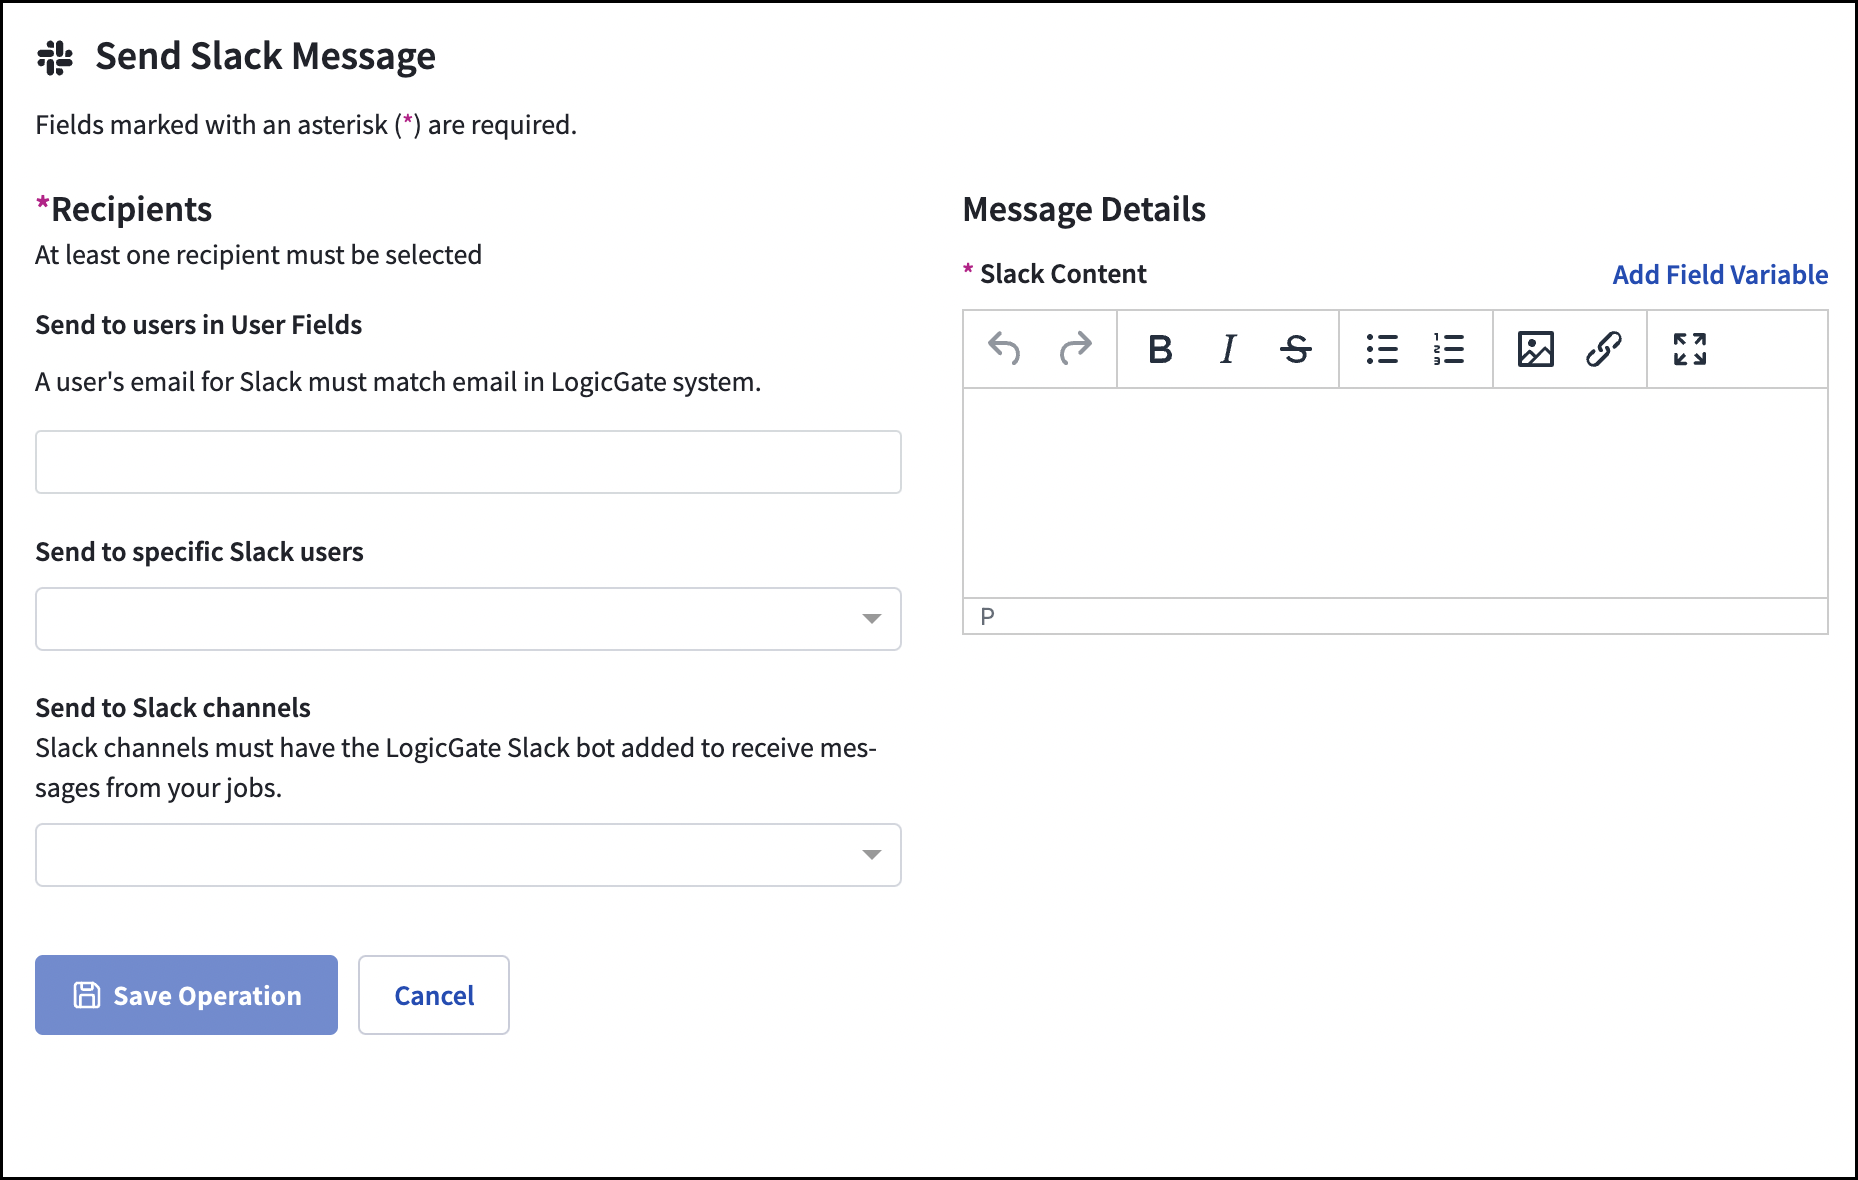Click the User Fields input box
This screenshot has width=1858, height=1180.
[x=468, y=462]
